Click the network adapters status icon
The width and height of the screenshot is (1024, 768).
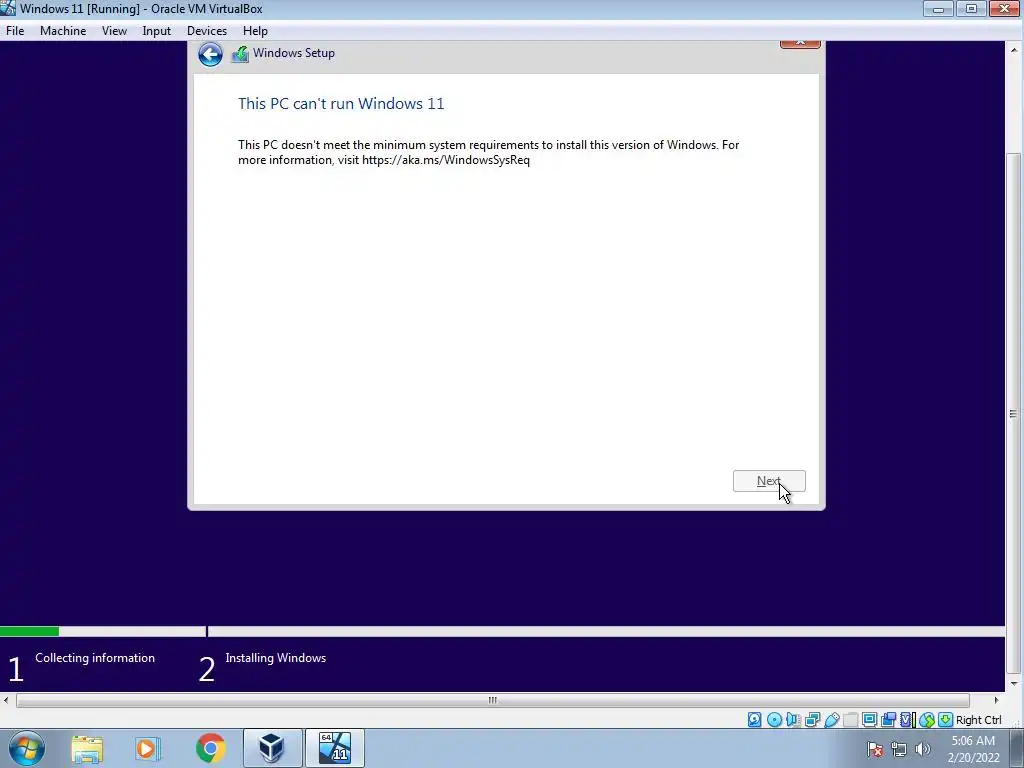coord(812,720)
